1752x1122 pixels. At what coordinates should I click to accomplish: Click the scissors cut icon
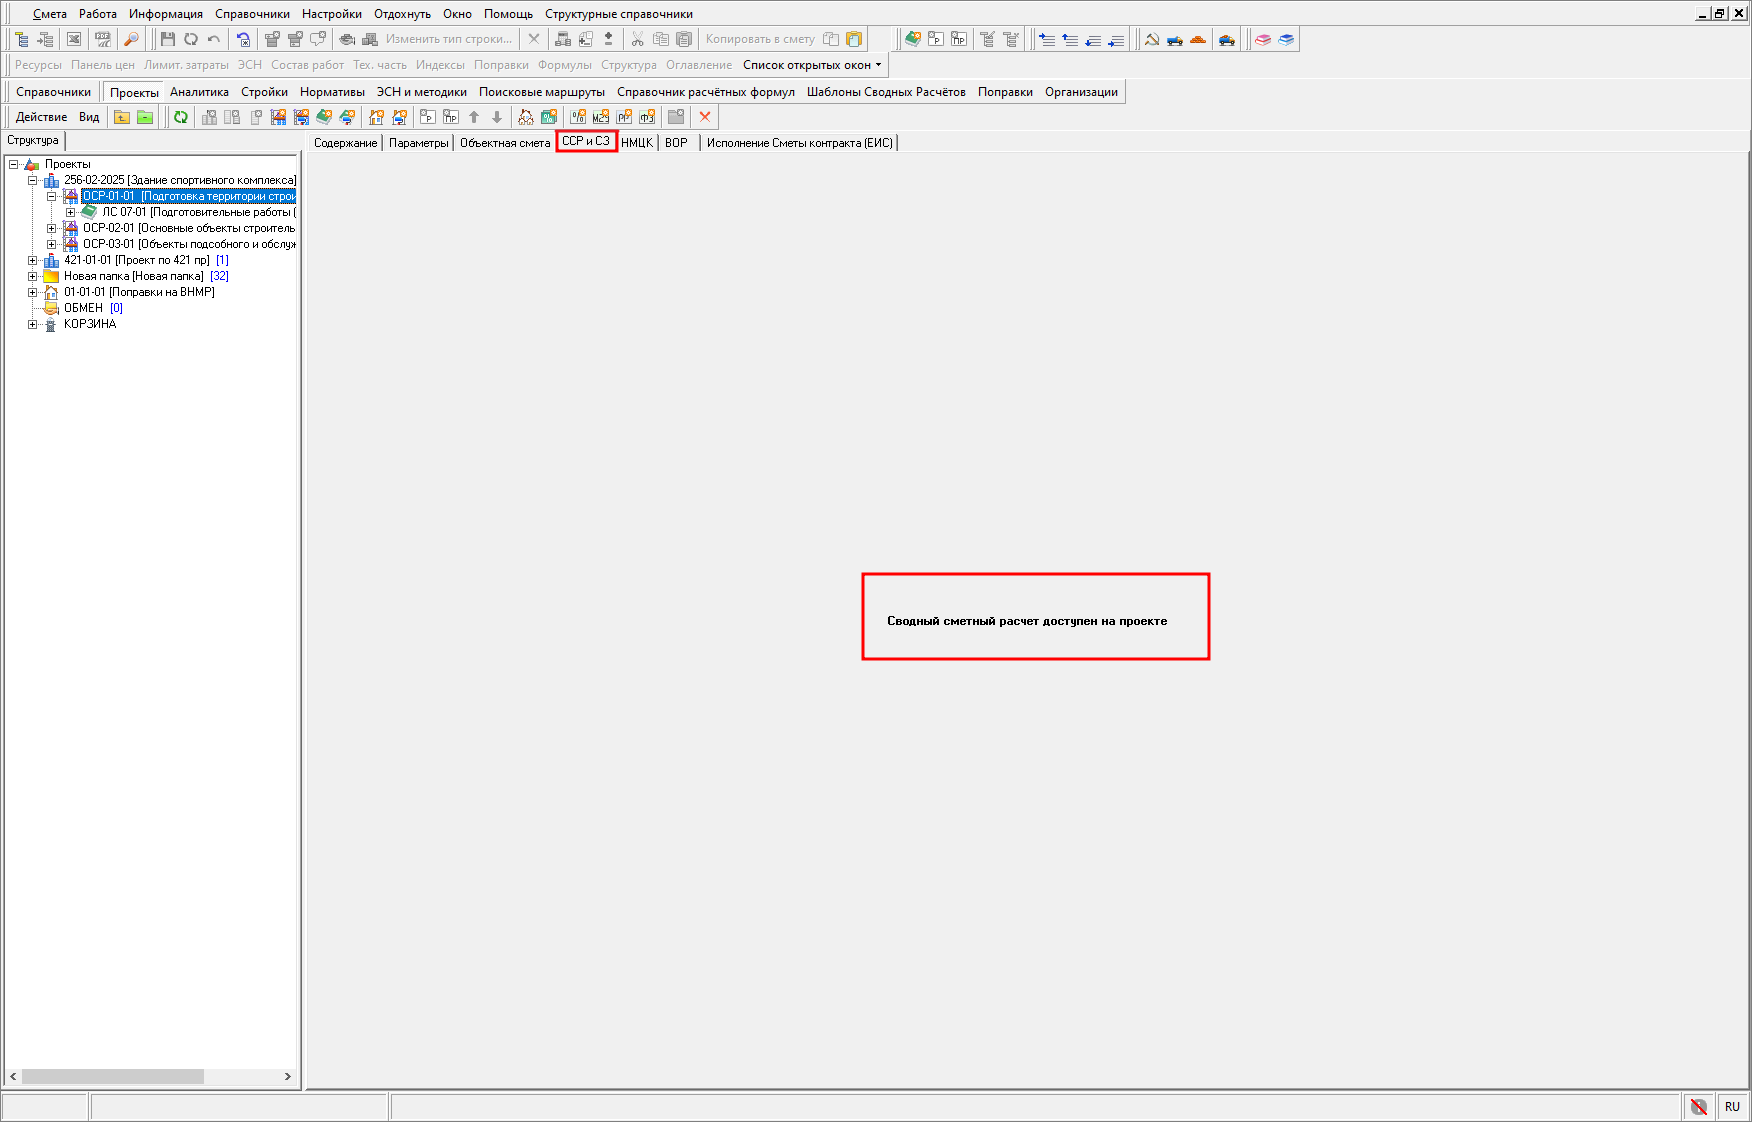click(637, 39)
